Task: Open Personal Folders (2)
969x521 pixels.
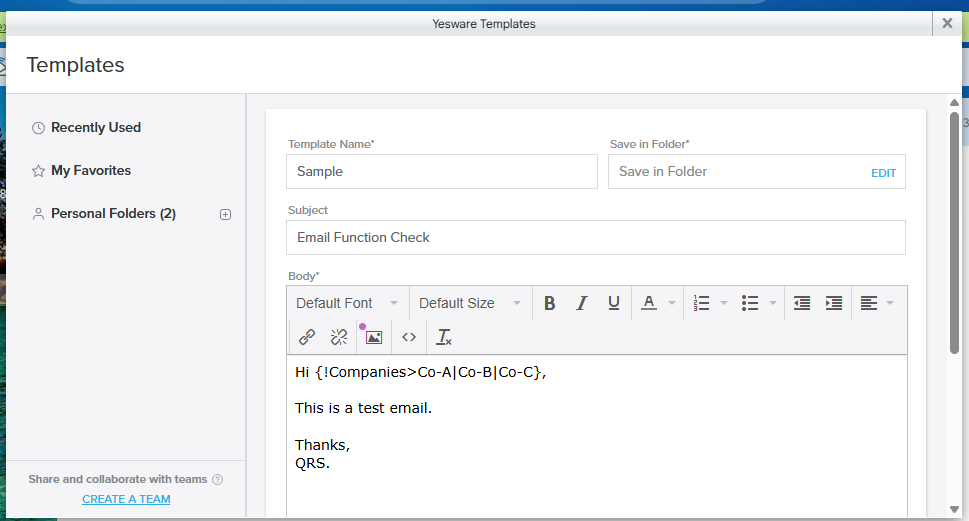Action: (x=113, y=214)
